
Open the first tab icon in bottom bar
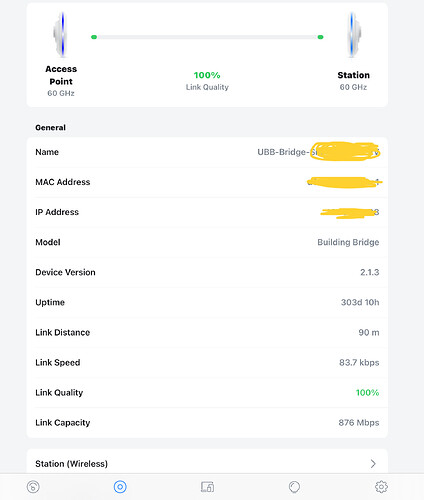[x=33, y=487]
